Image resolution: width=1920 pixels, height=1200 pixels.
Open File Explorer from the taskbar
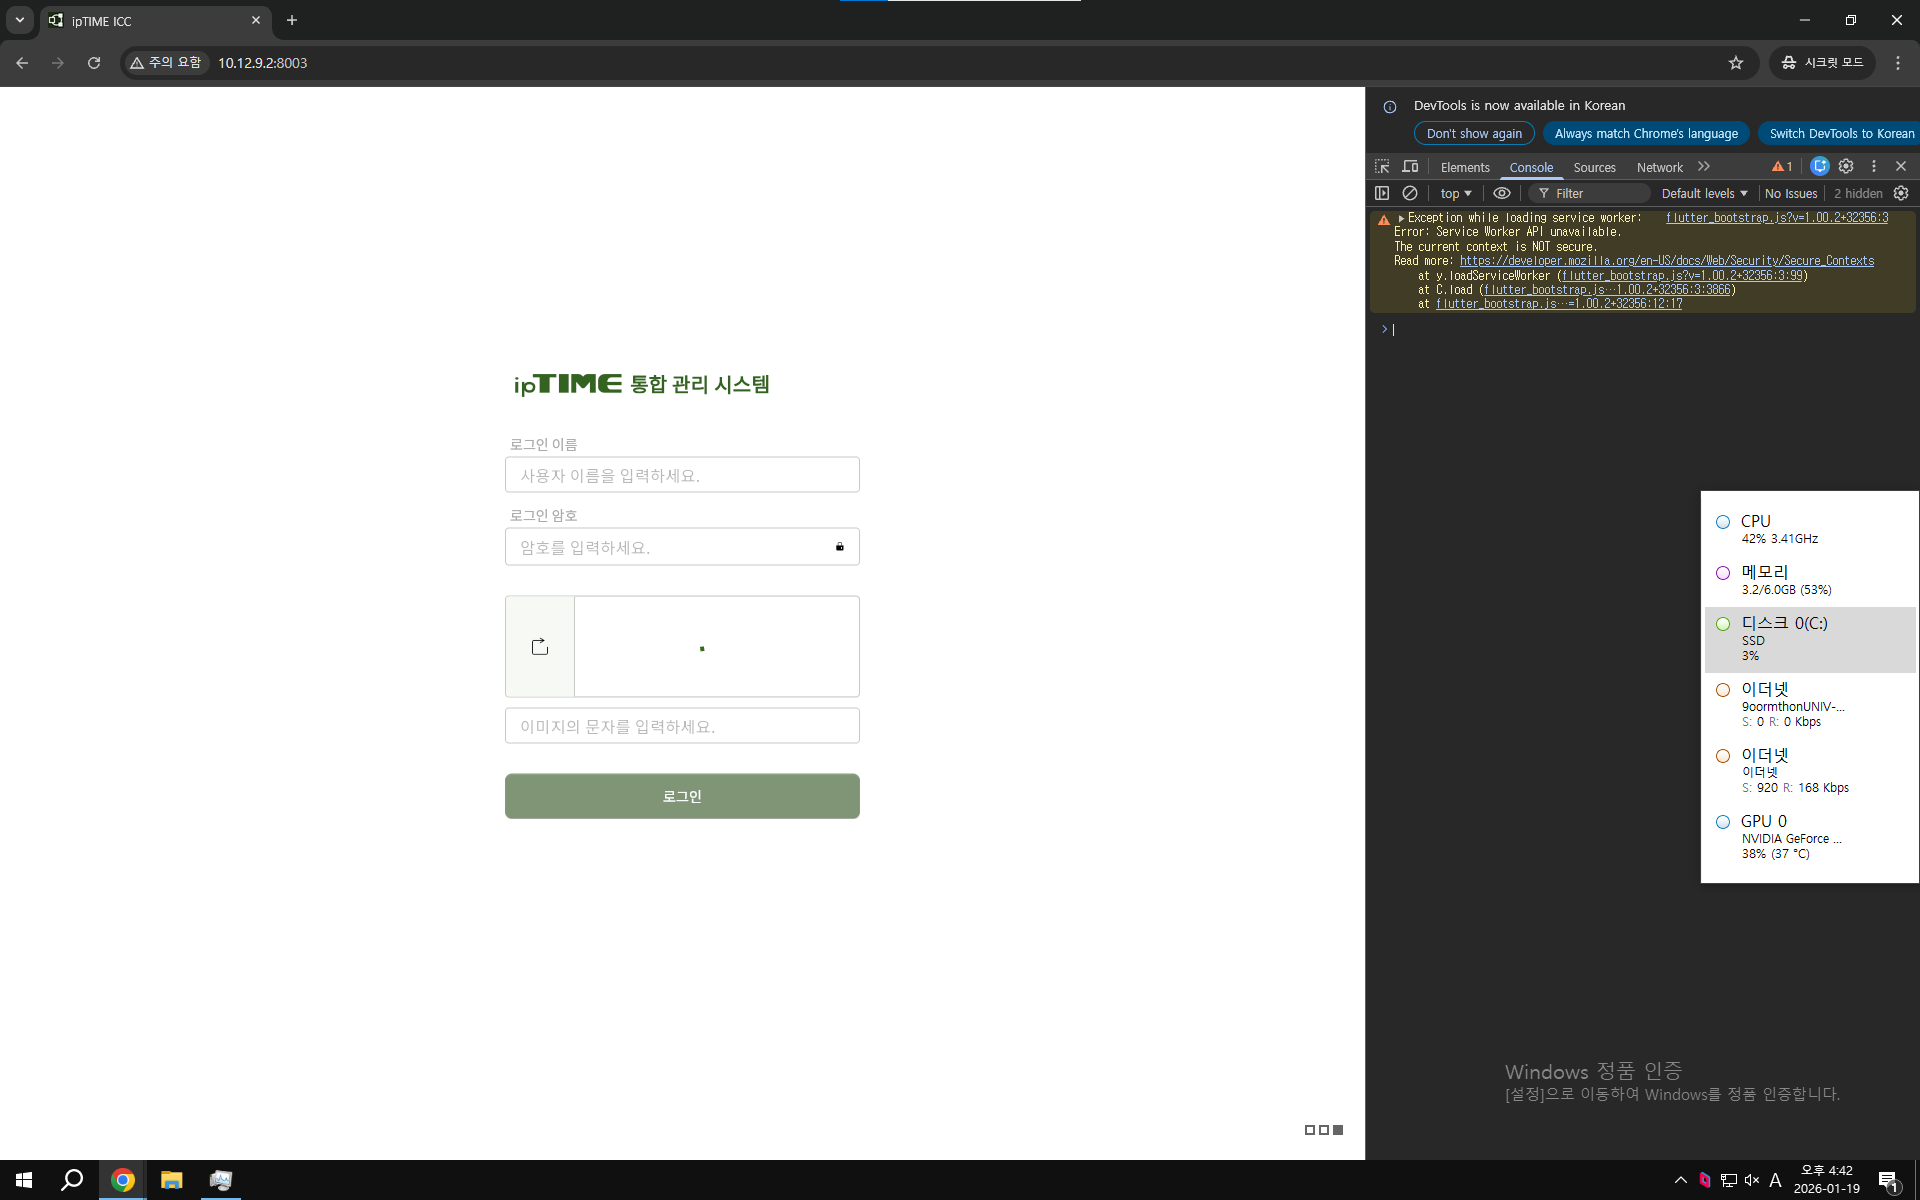pos(172,1180)
